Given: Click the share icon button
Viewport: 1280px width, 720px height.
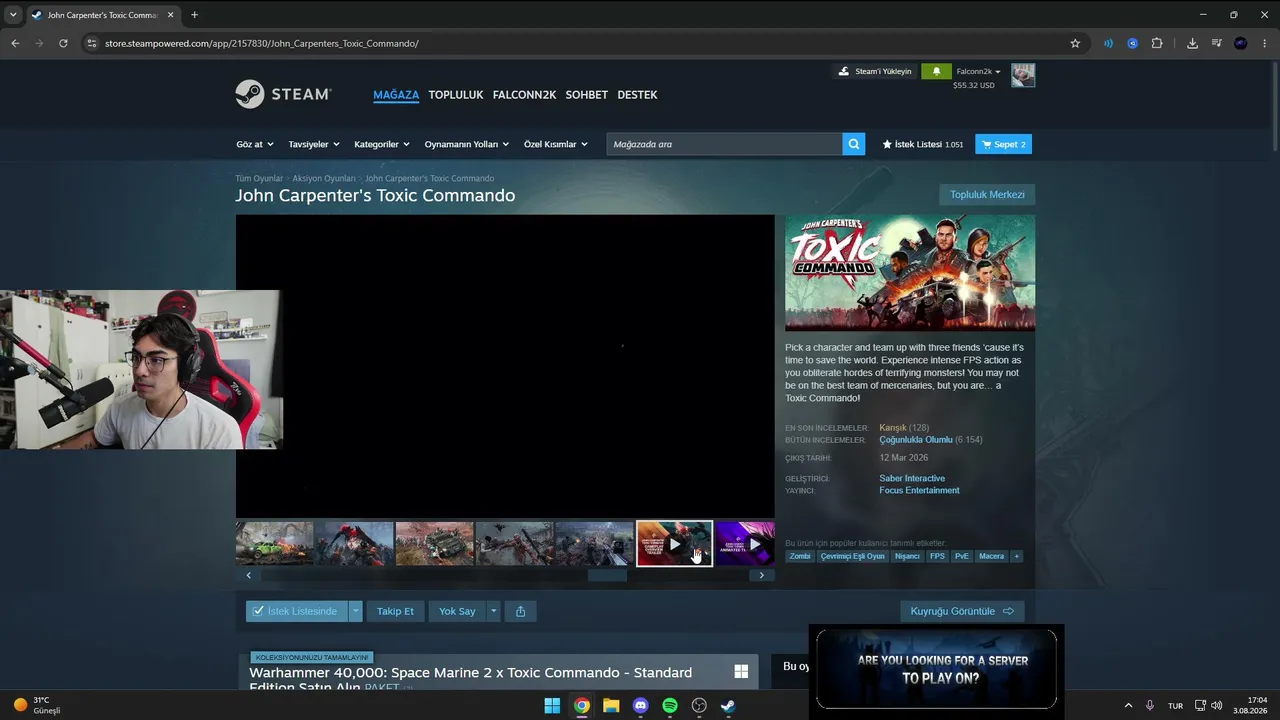Looking at the screenshot, I should pos(520,611).
